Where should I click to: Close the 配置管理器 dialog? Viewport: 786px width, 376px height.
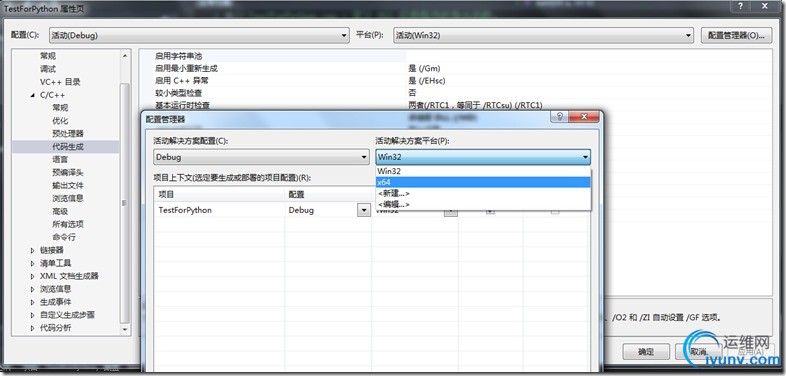click(x=584, y=116)
